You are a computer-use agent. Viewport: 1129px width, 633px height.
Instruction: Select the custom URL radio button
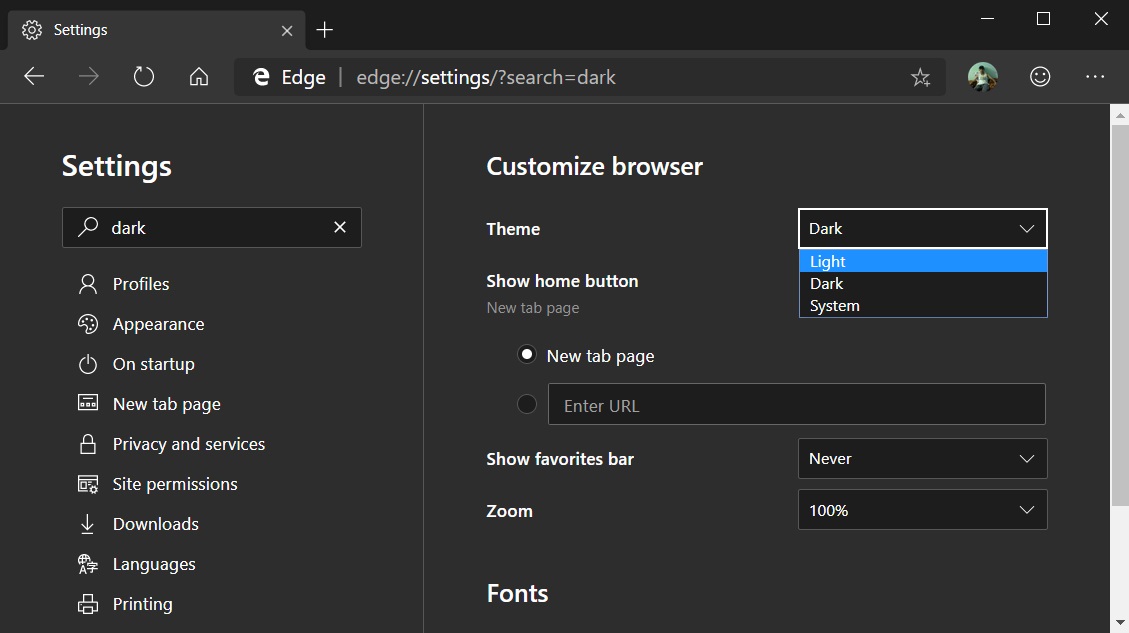527,404
